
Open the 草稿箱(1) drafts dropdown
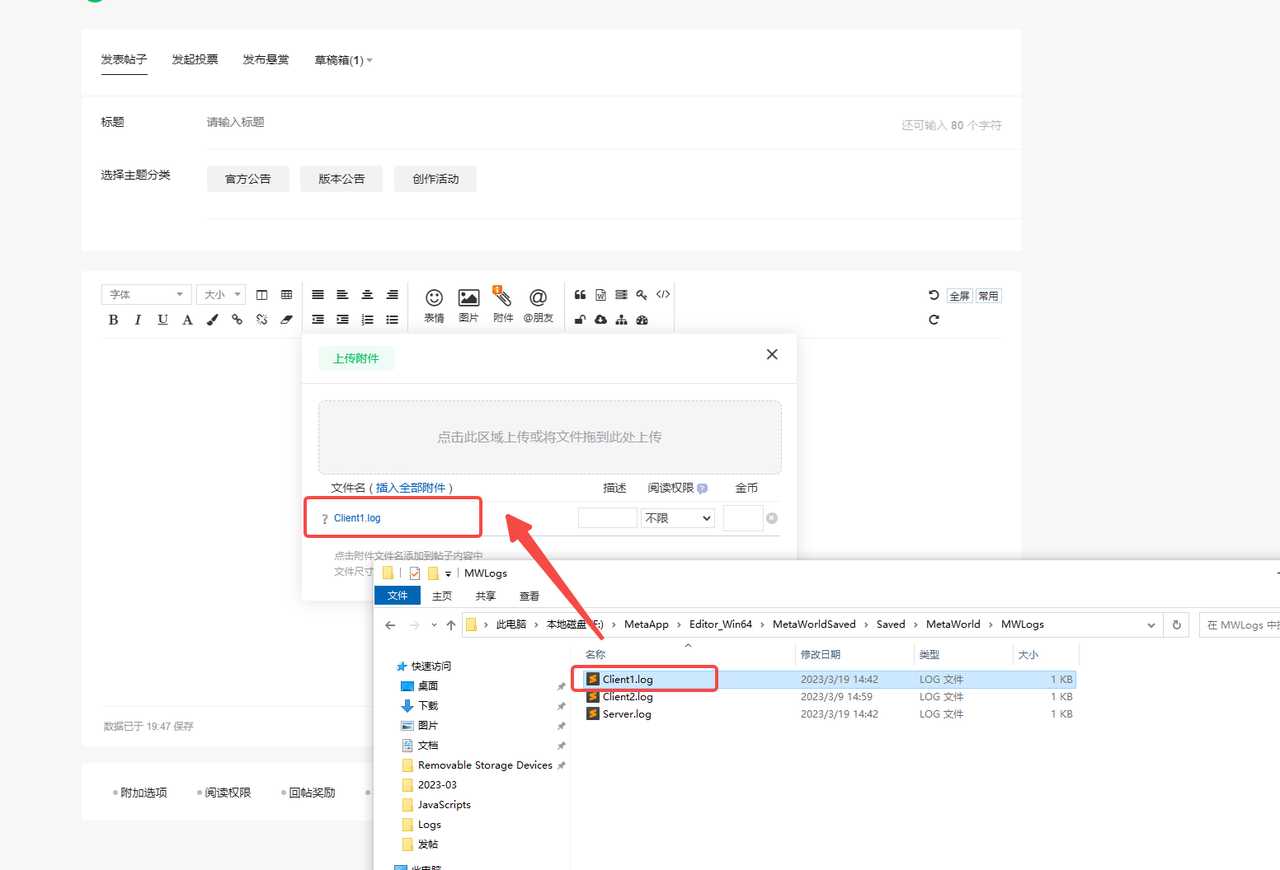coord(343,60)
